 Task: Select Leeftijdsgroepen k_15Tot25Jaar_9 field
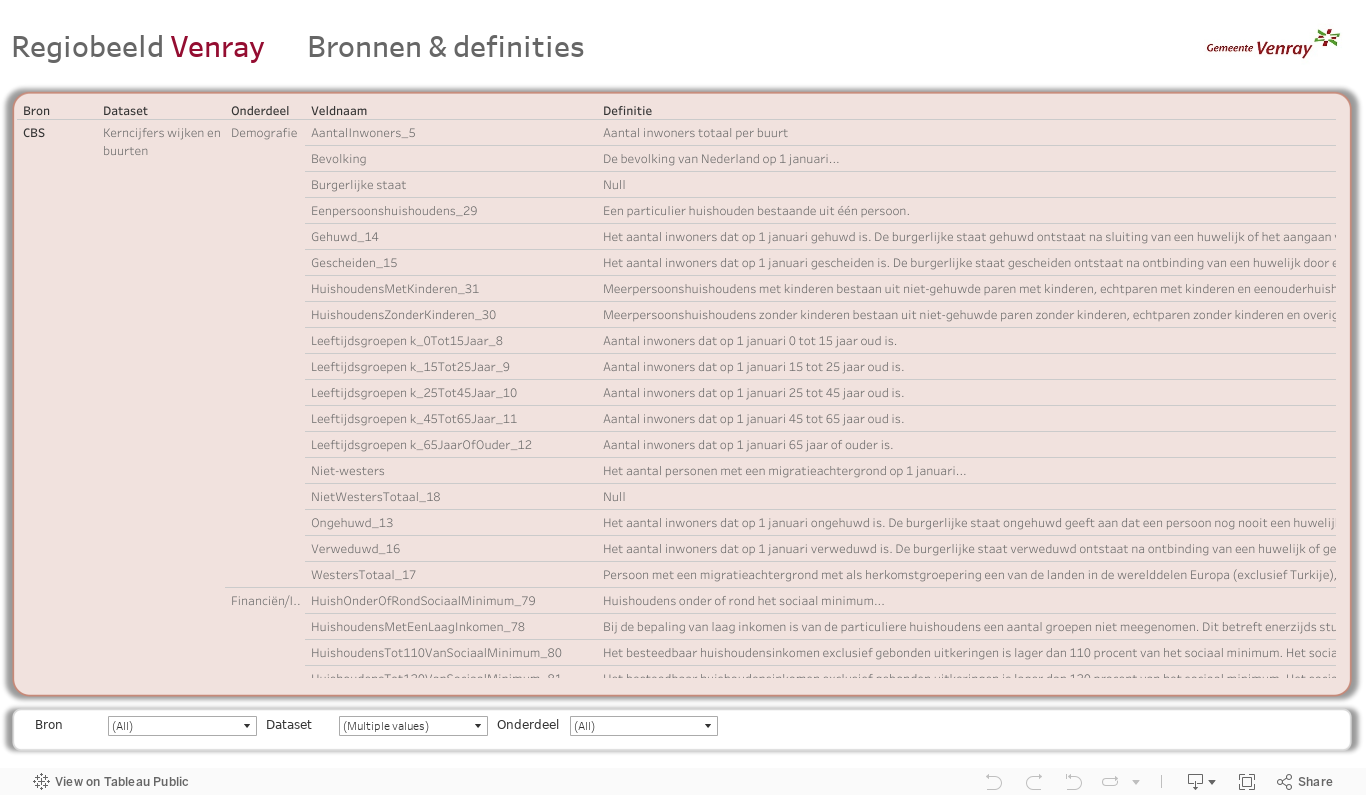tap(411, 367)
